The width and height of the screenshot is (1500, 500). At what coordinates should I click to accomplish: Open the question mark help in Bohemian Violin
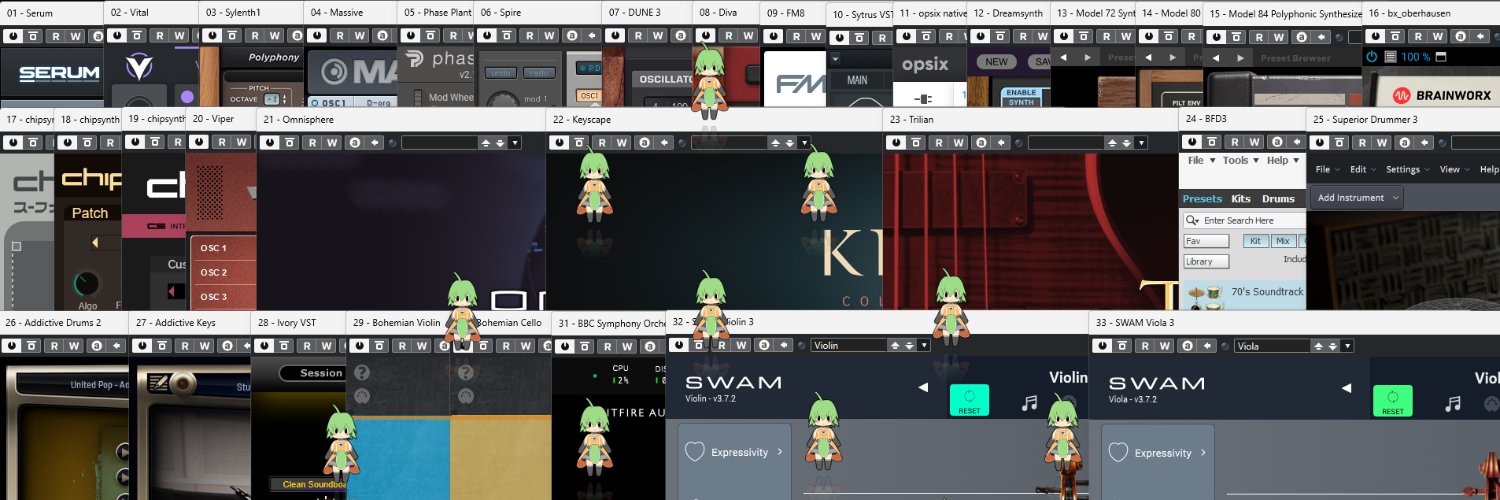(362, 372)
